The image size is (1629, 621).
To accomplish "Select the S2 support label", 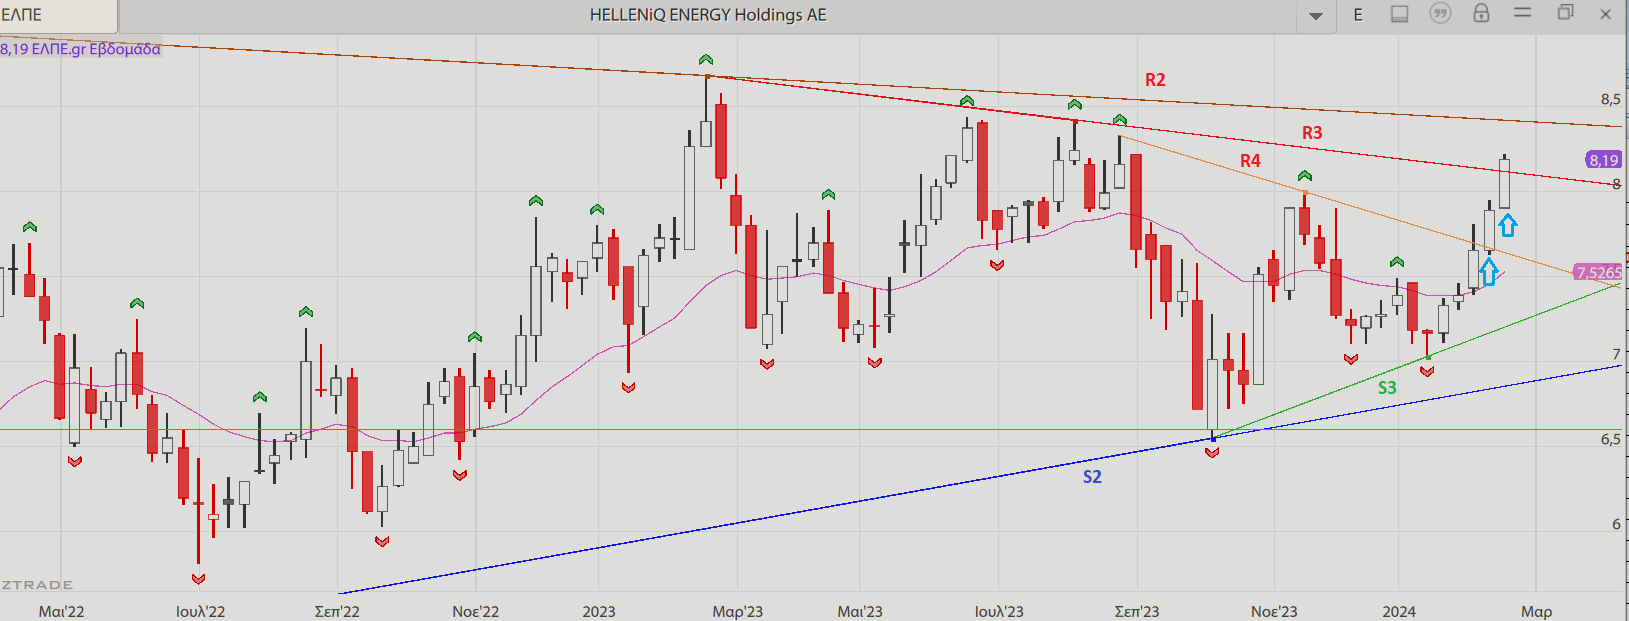I will coord(1092,477).
